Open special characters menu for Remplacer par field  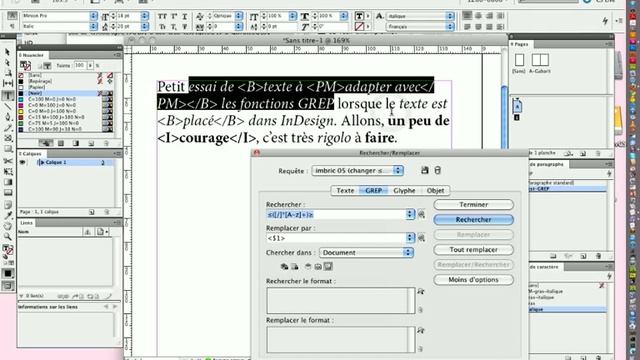tap(421, 238)
